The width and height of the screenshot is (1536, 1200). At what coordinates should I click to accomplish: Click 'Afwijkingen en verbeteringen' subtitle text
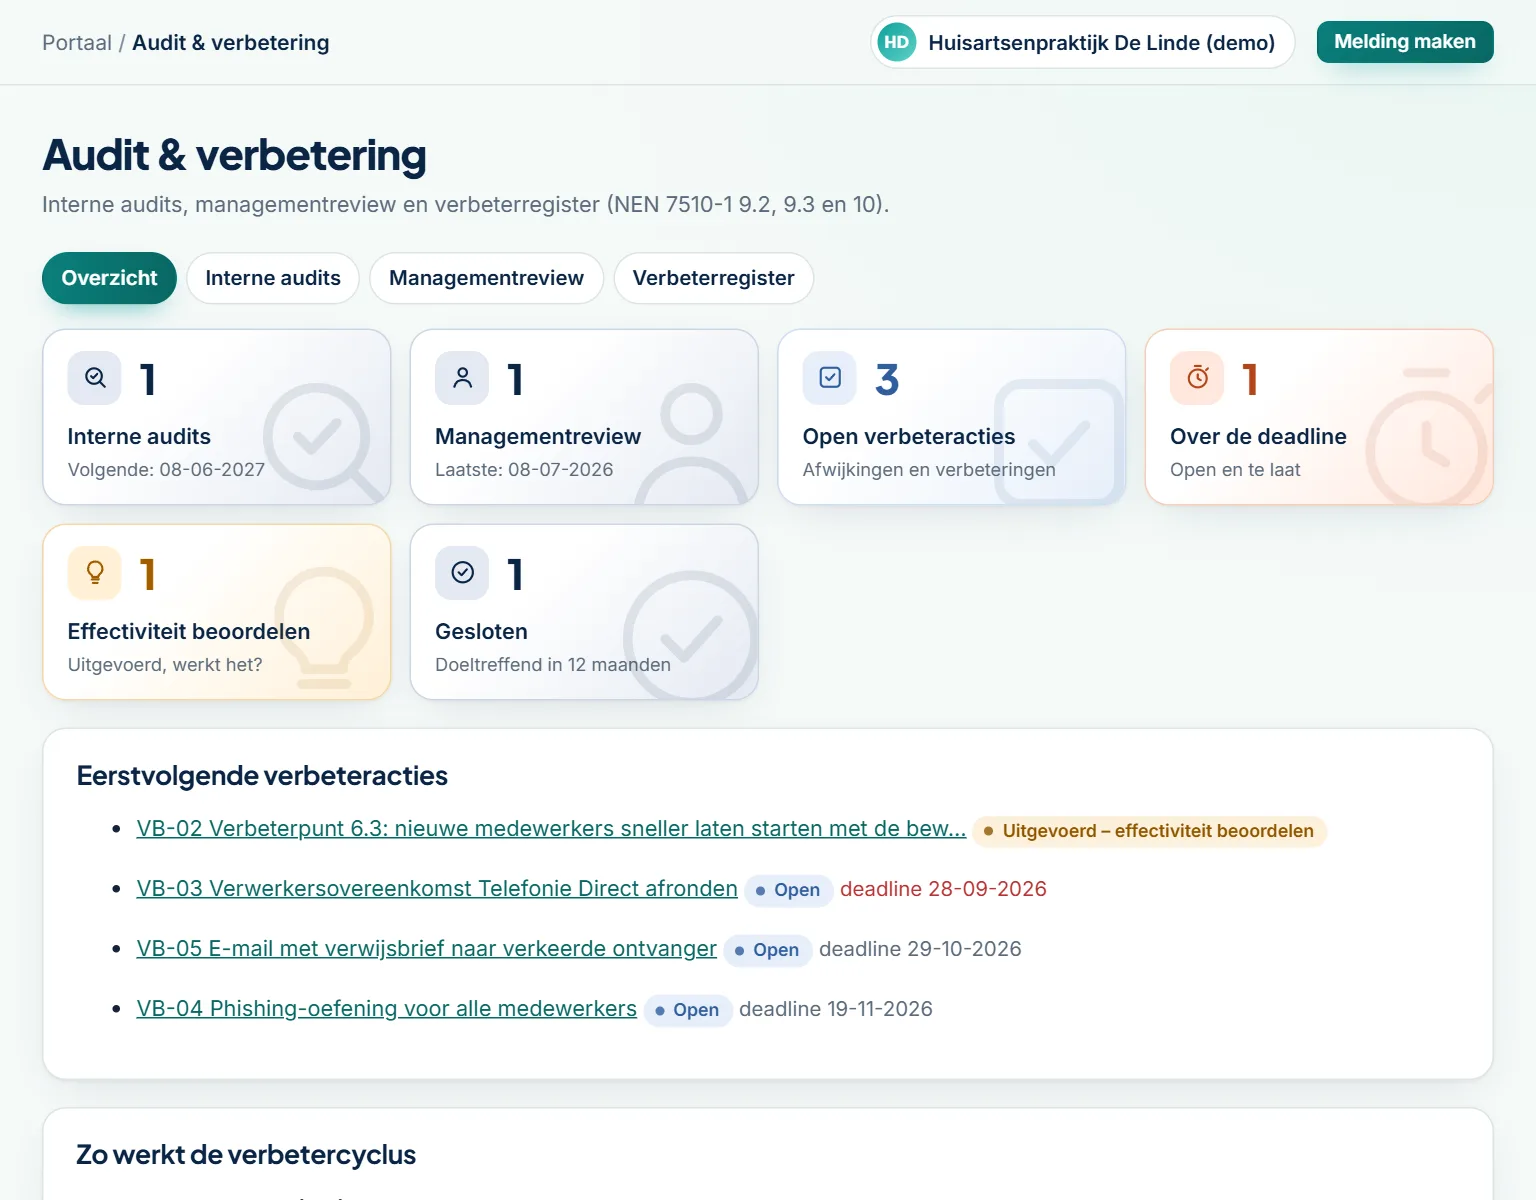(x=929, y=470)
